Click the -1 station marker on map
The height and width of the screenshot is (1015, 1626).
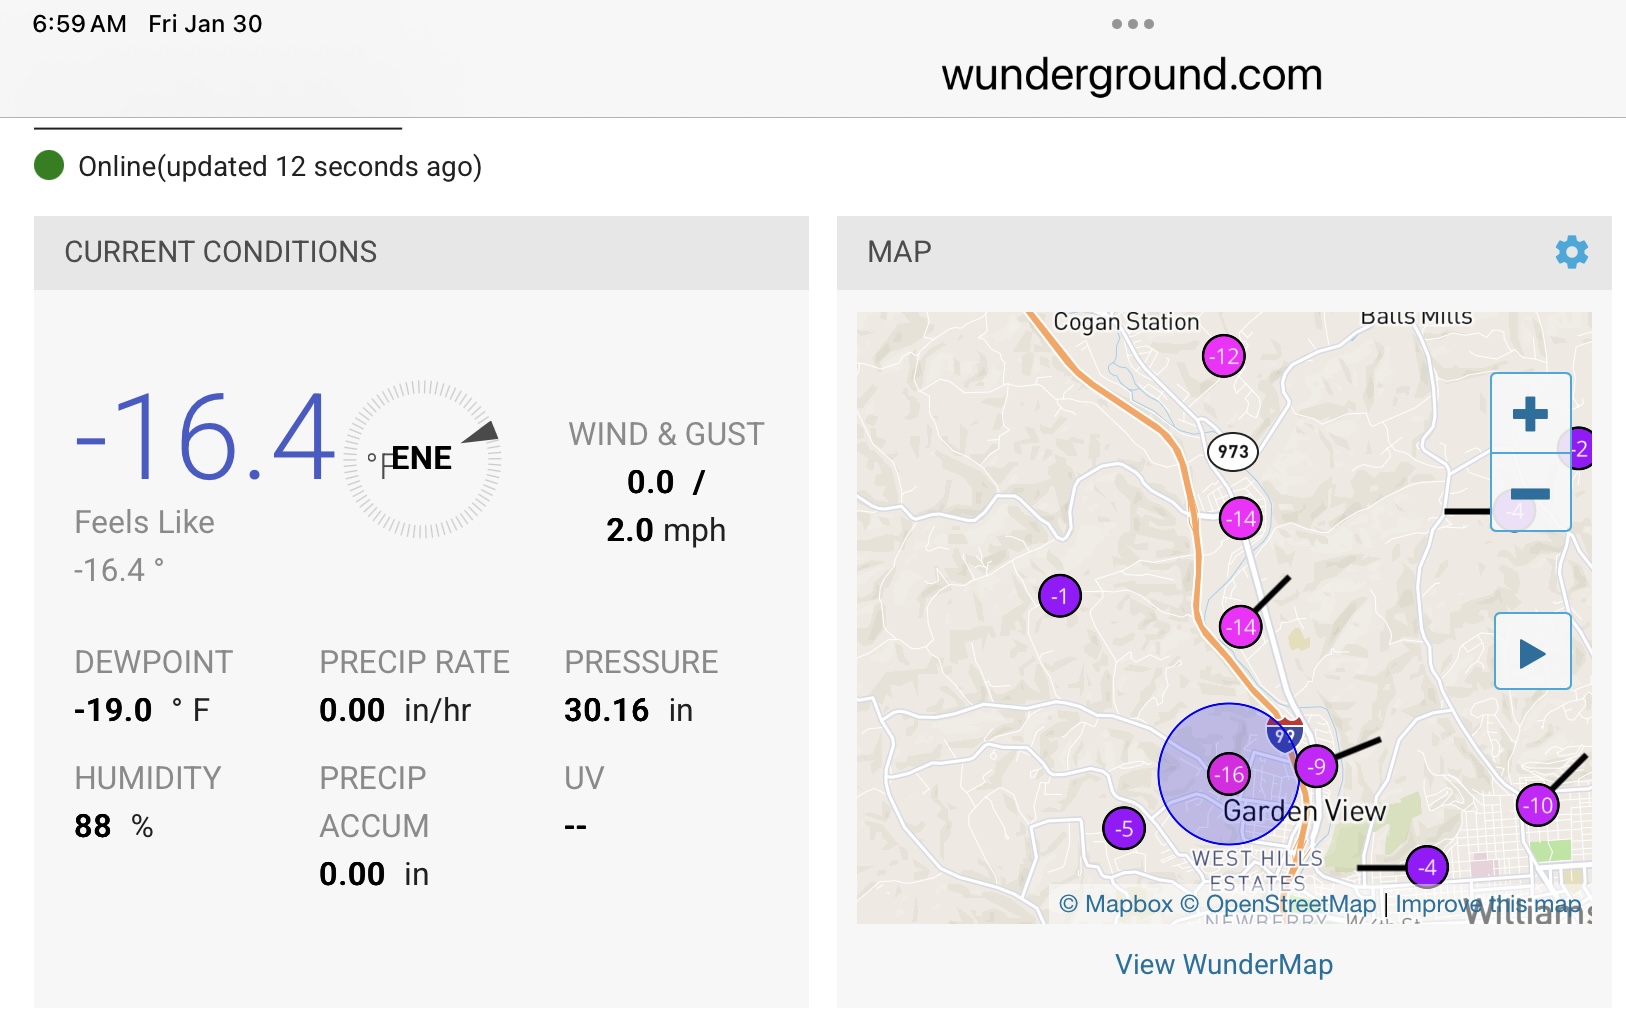(1060, 597)
